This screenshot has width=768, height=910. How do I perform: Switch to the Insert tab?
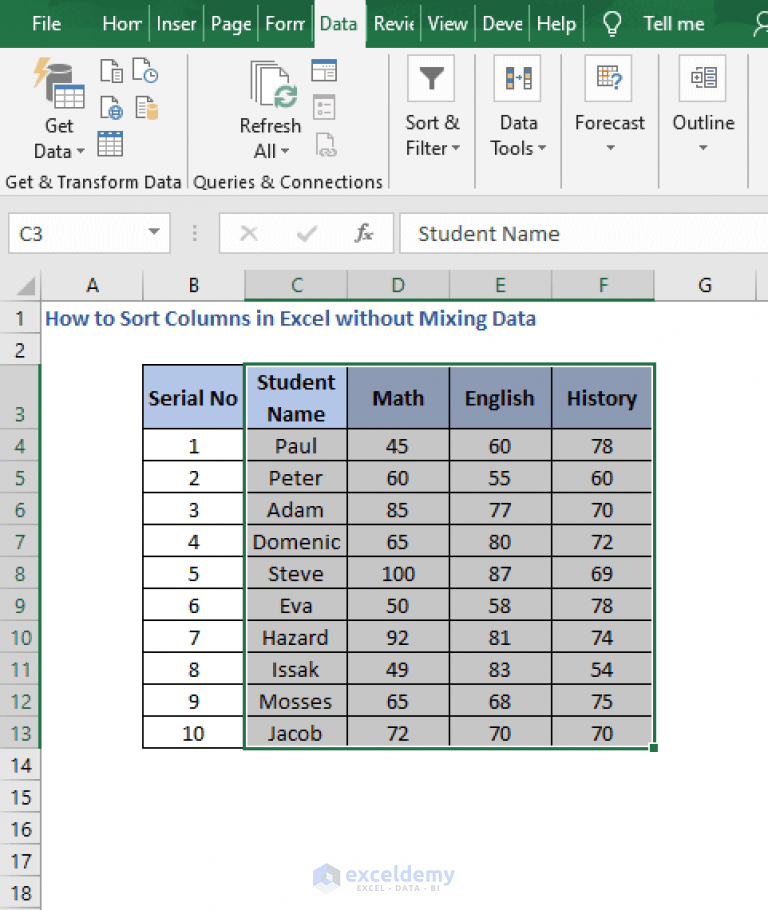coord(176,24)
